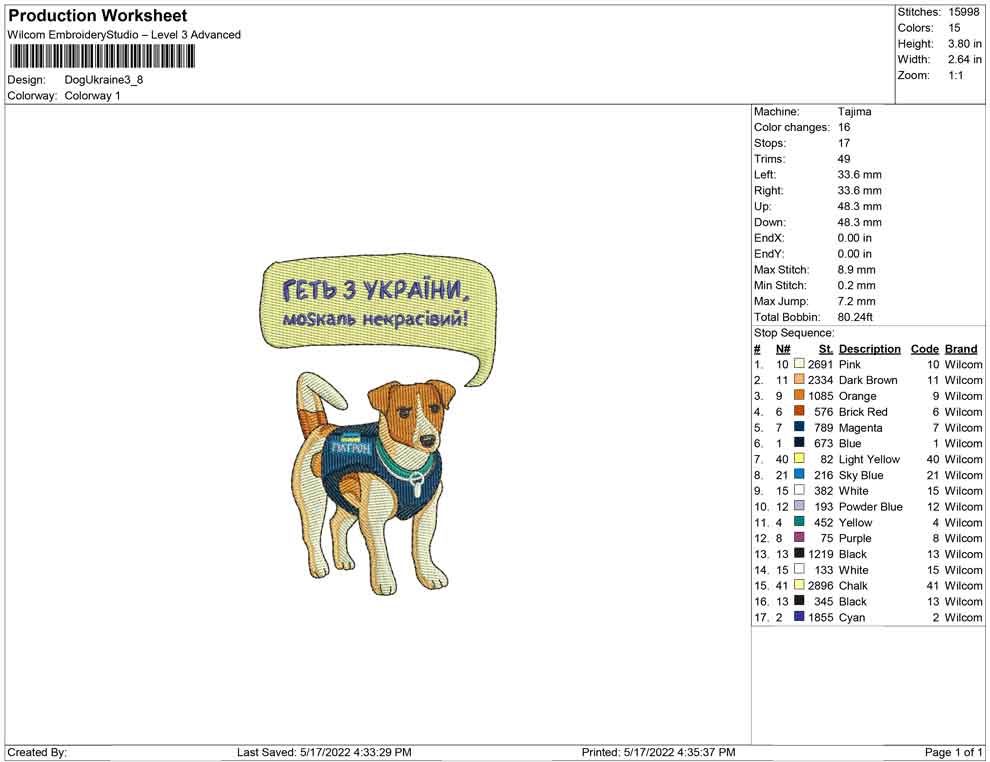
Task: Click the Purple thread color swatch
Action: 799,537
